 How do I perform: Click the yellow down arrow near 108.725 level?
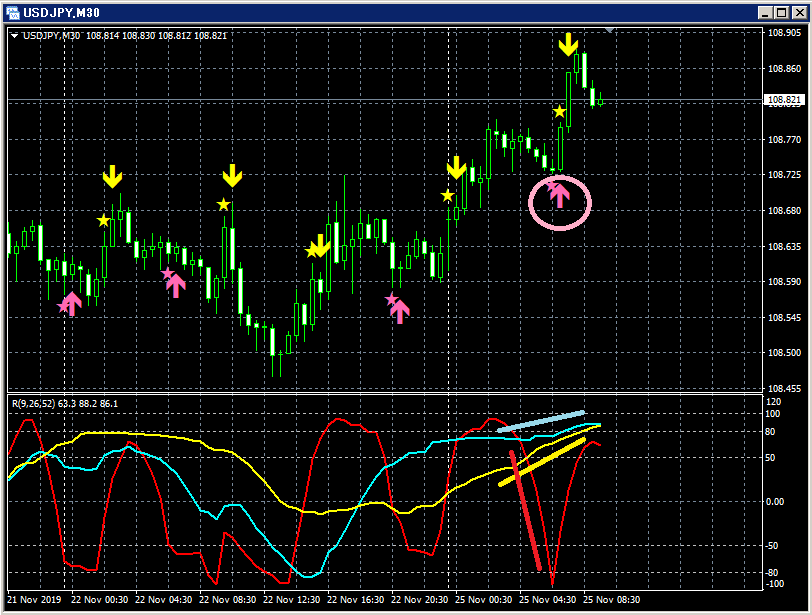pyautogui.click(x=456, y=168)
